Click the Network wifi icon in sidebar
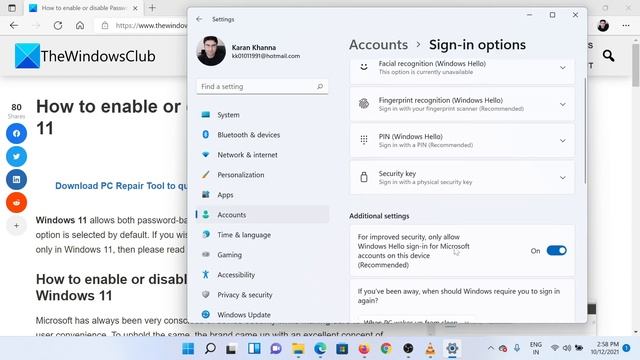Image resolution: width=640 pixels, height=360 pixels. pos(206,155)
